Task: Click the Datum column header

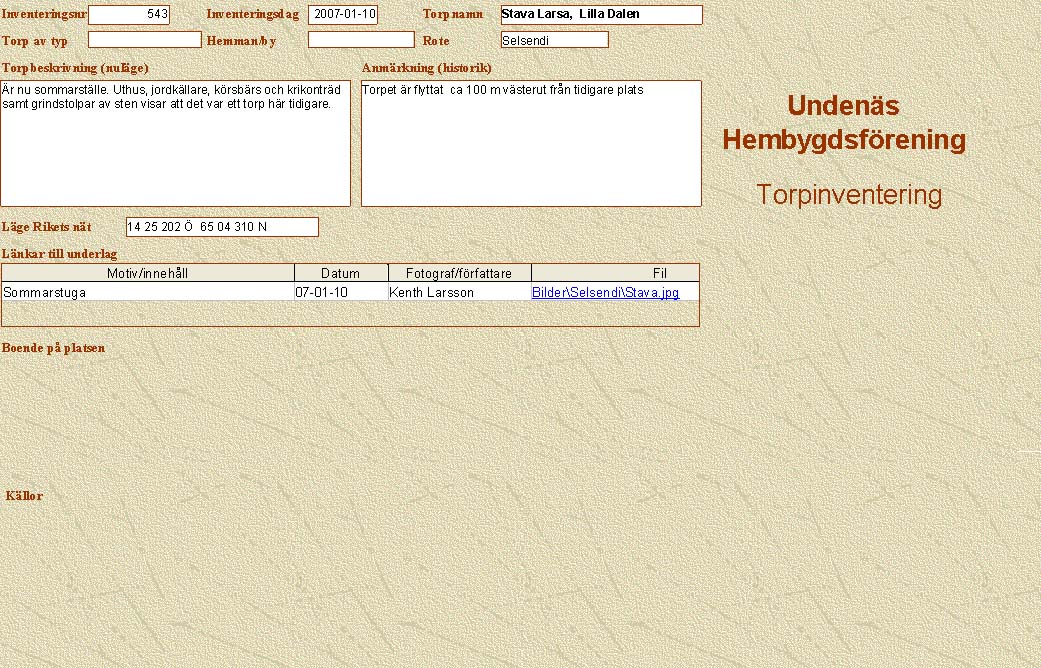Action: [x=340, y=273]
